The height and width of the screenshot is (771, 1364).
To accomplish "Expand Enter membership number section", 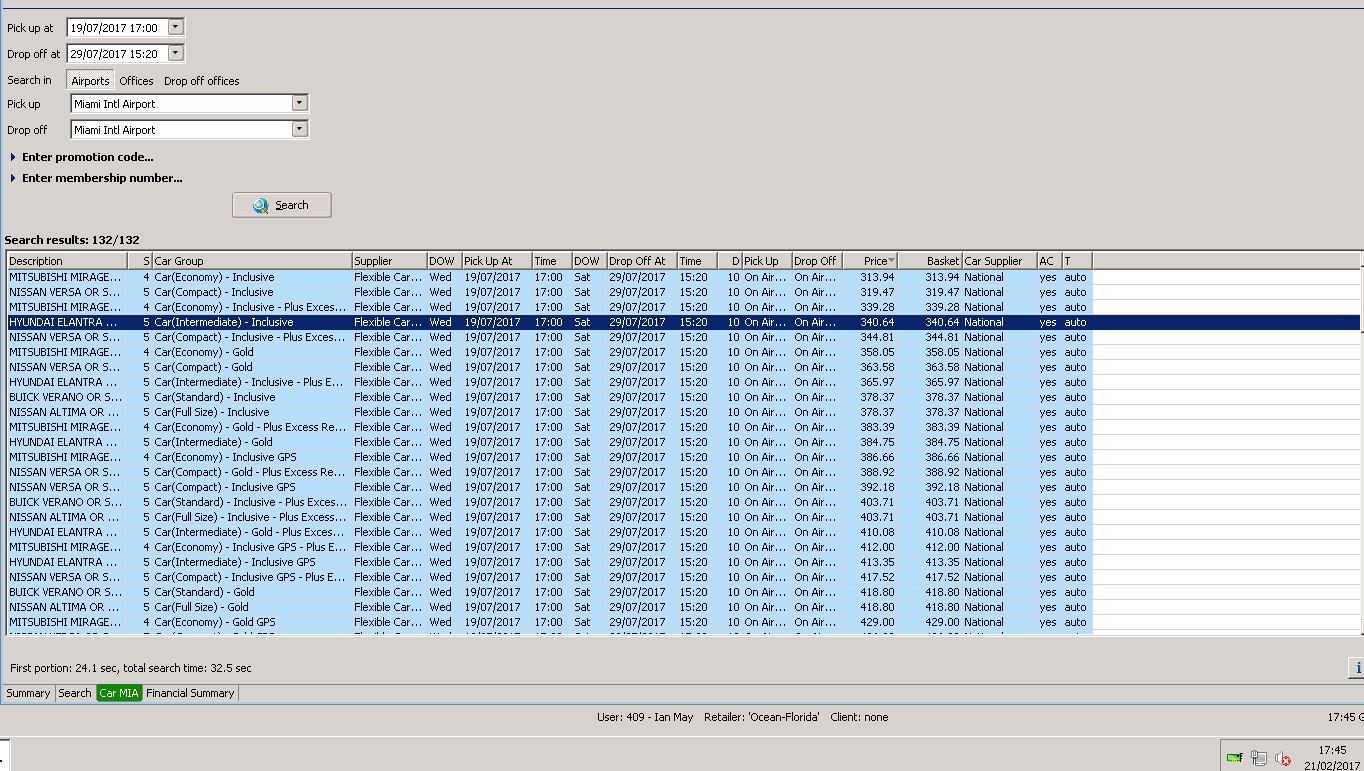I will tap(96, 178).
